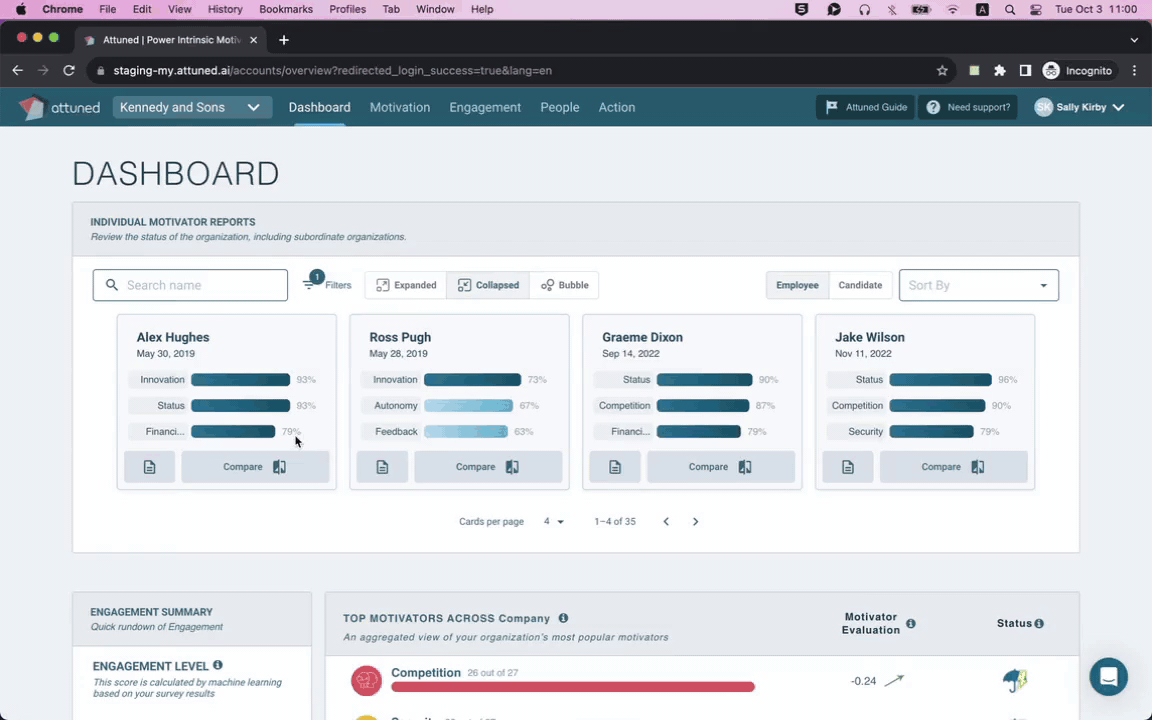Compare Graeme Dixon
The height and width of the screenshot is (720, 1152).
[721, 467]
